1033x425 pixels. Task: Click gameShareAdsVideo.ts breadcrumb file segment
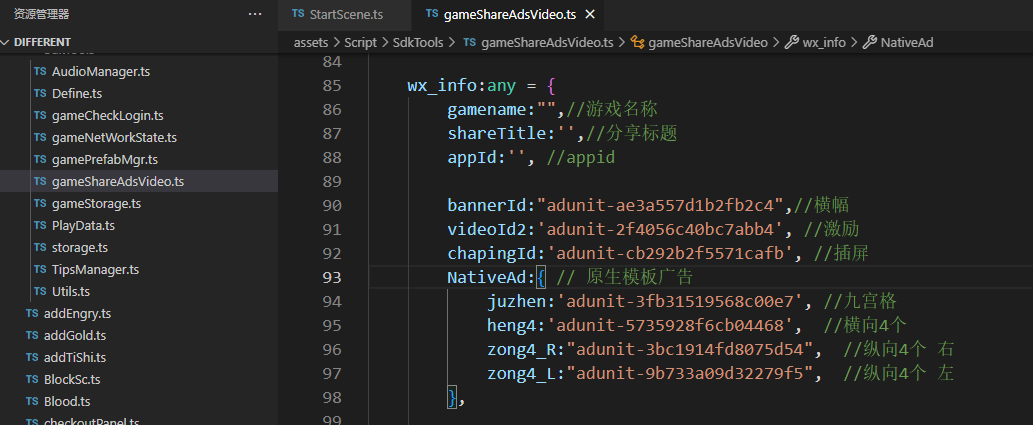pyautogui.click(x=547, y=42)
